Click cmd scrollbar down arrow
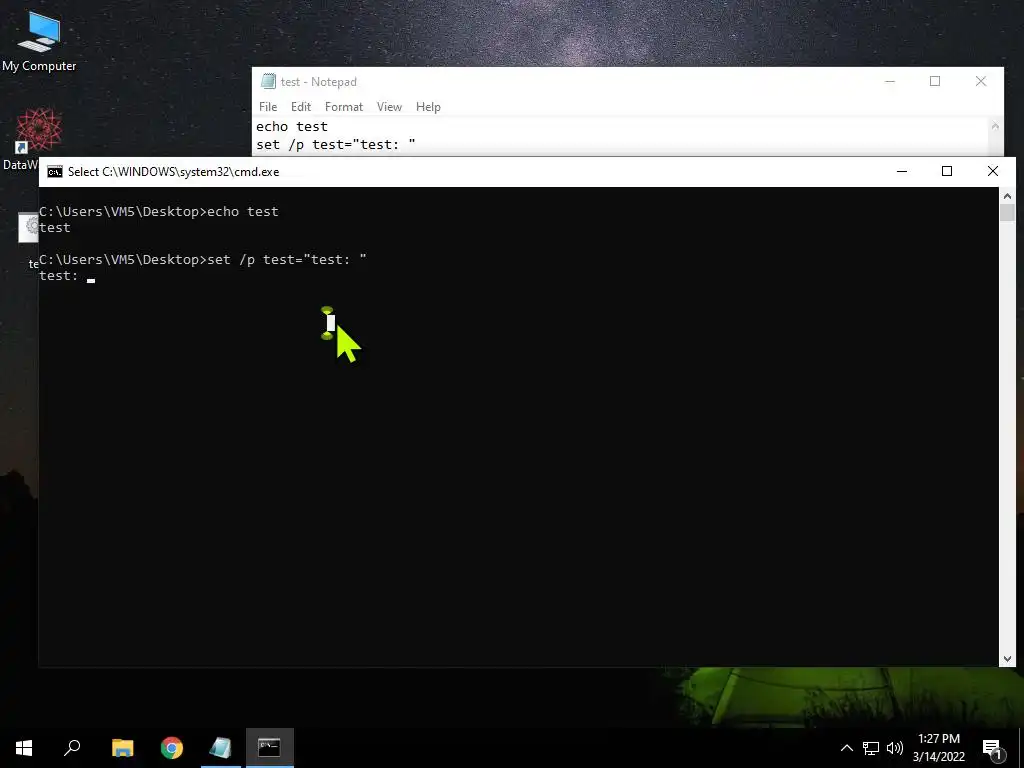The image size is (1024, 768). [1007, 659]
